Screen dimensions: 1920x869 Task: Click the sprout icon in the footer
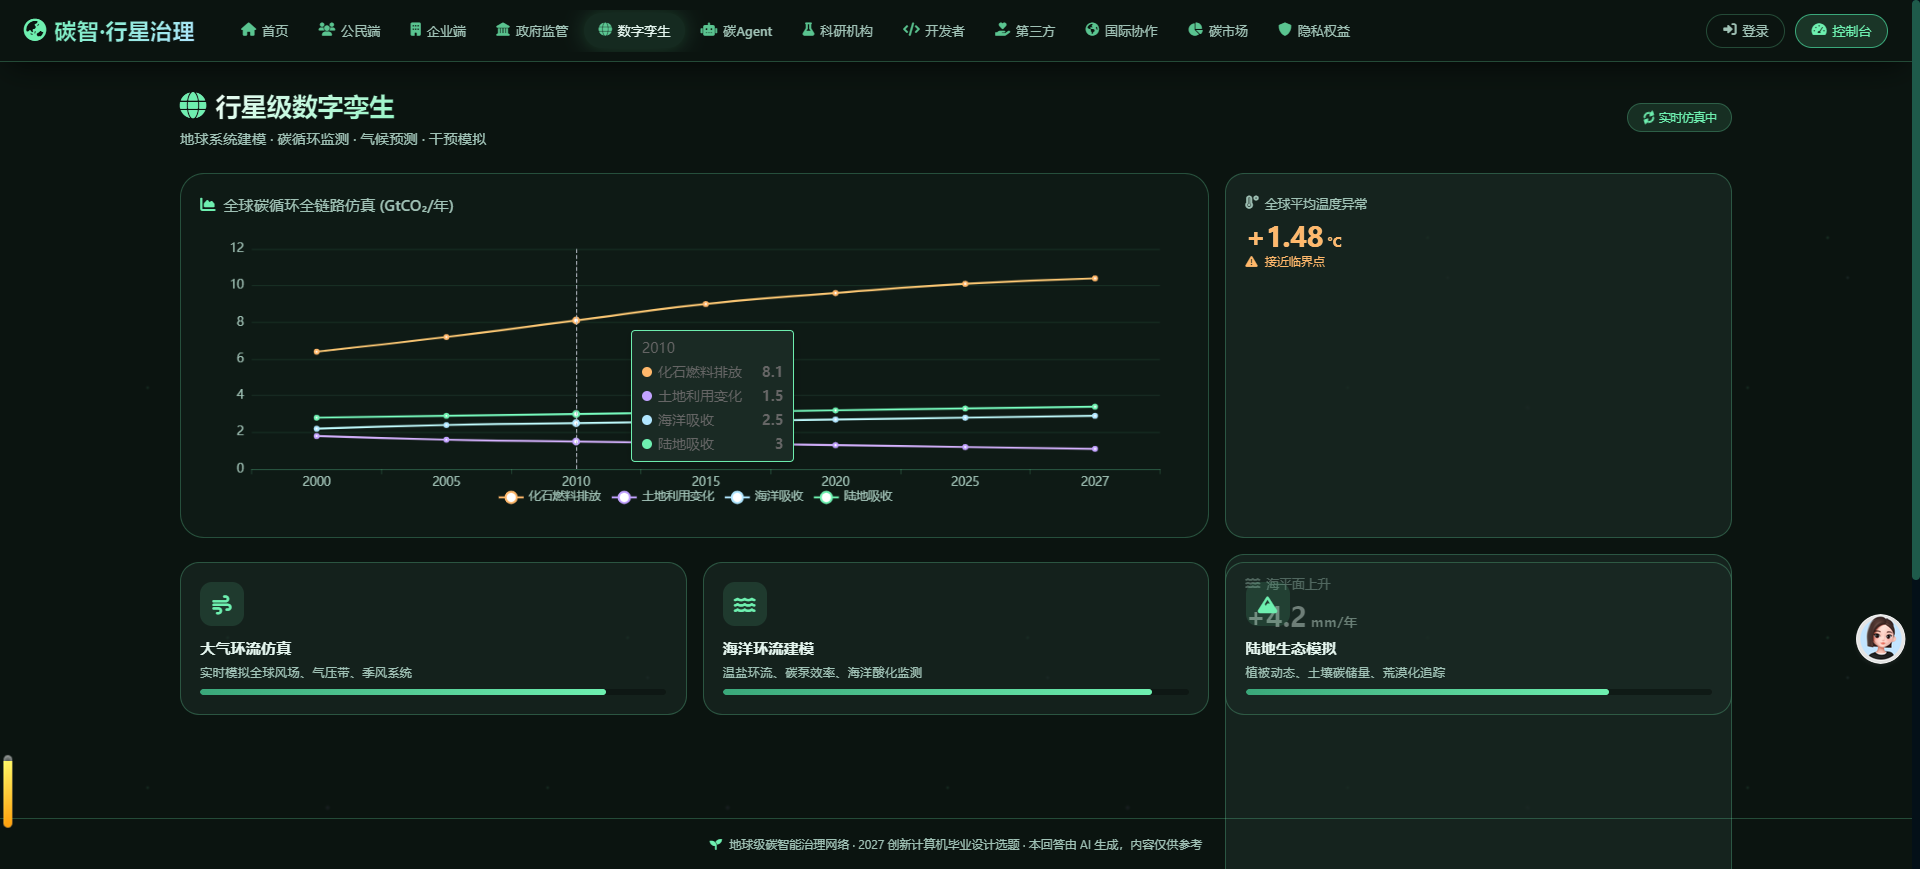tap(715, 845)
